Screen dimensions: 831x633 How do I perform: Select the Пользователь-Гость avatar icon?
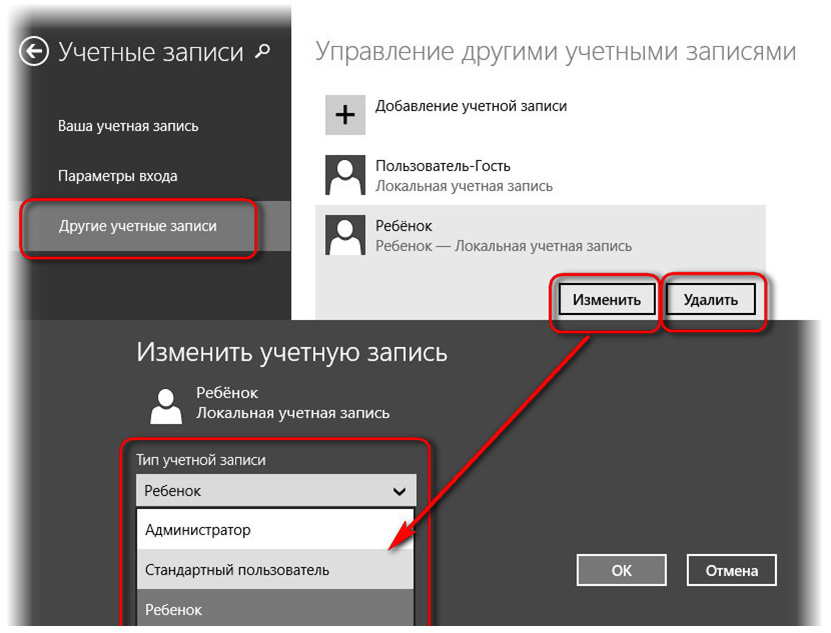tap(345, 175)
